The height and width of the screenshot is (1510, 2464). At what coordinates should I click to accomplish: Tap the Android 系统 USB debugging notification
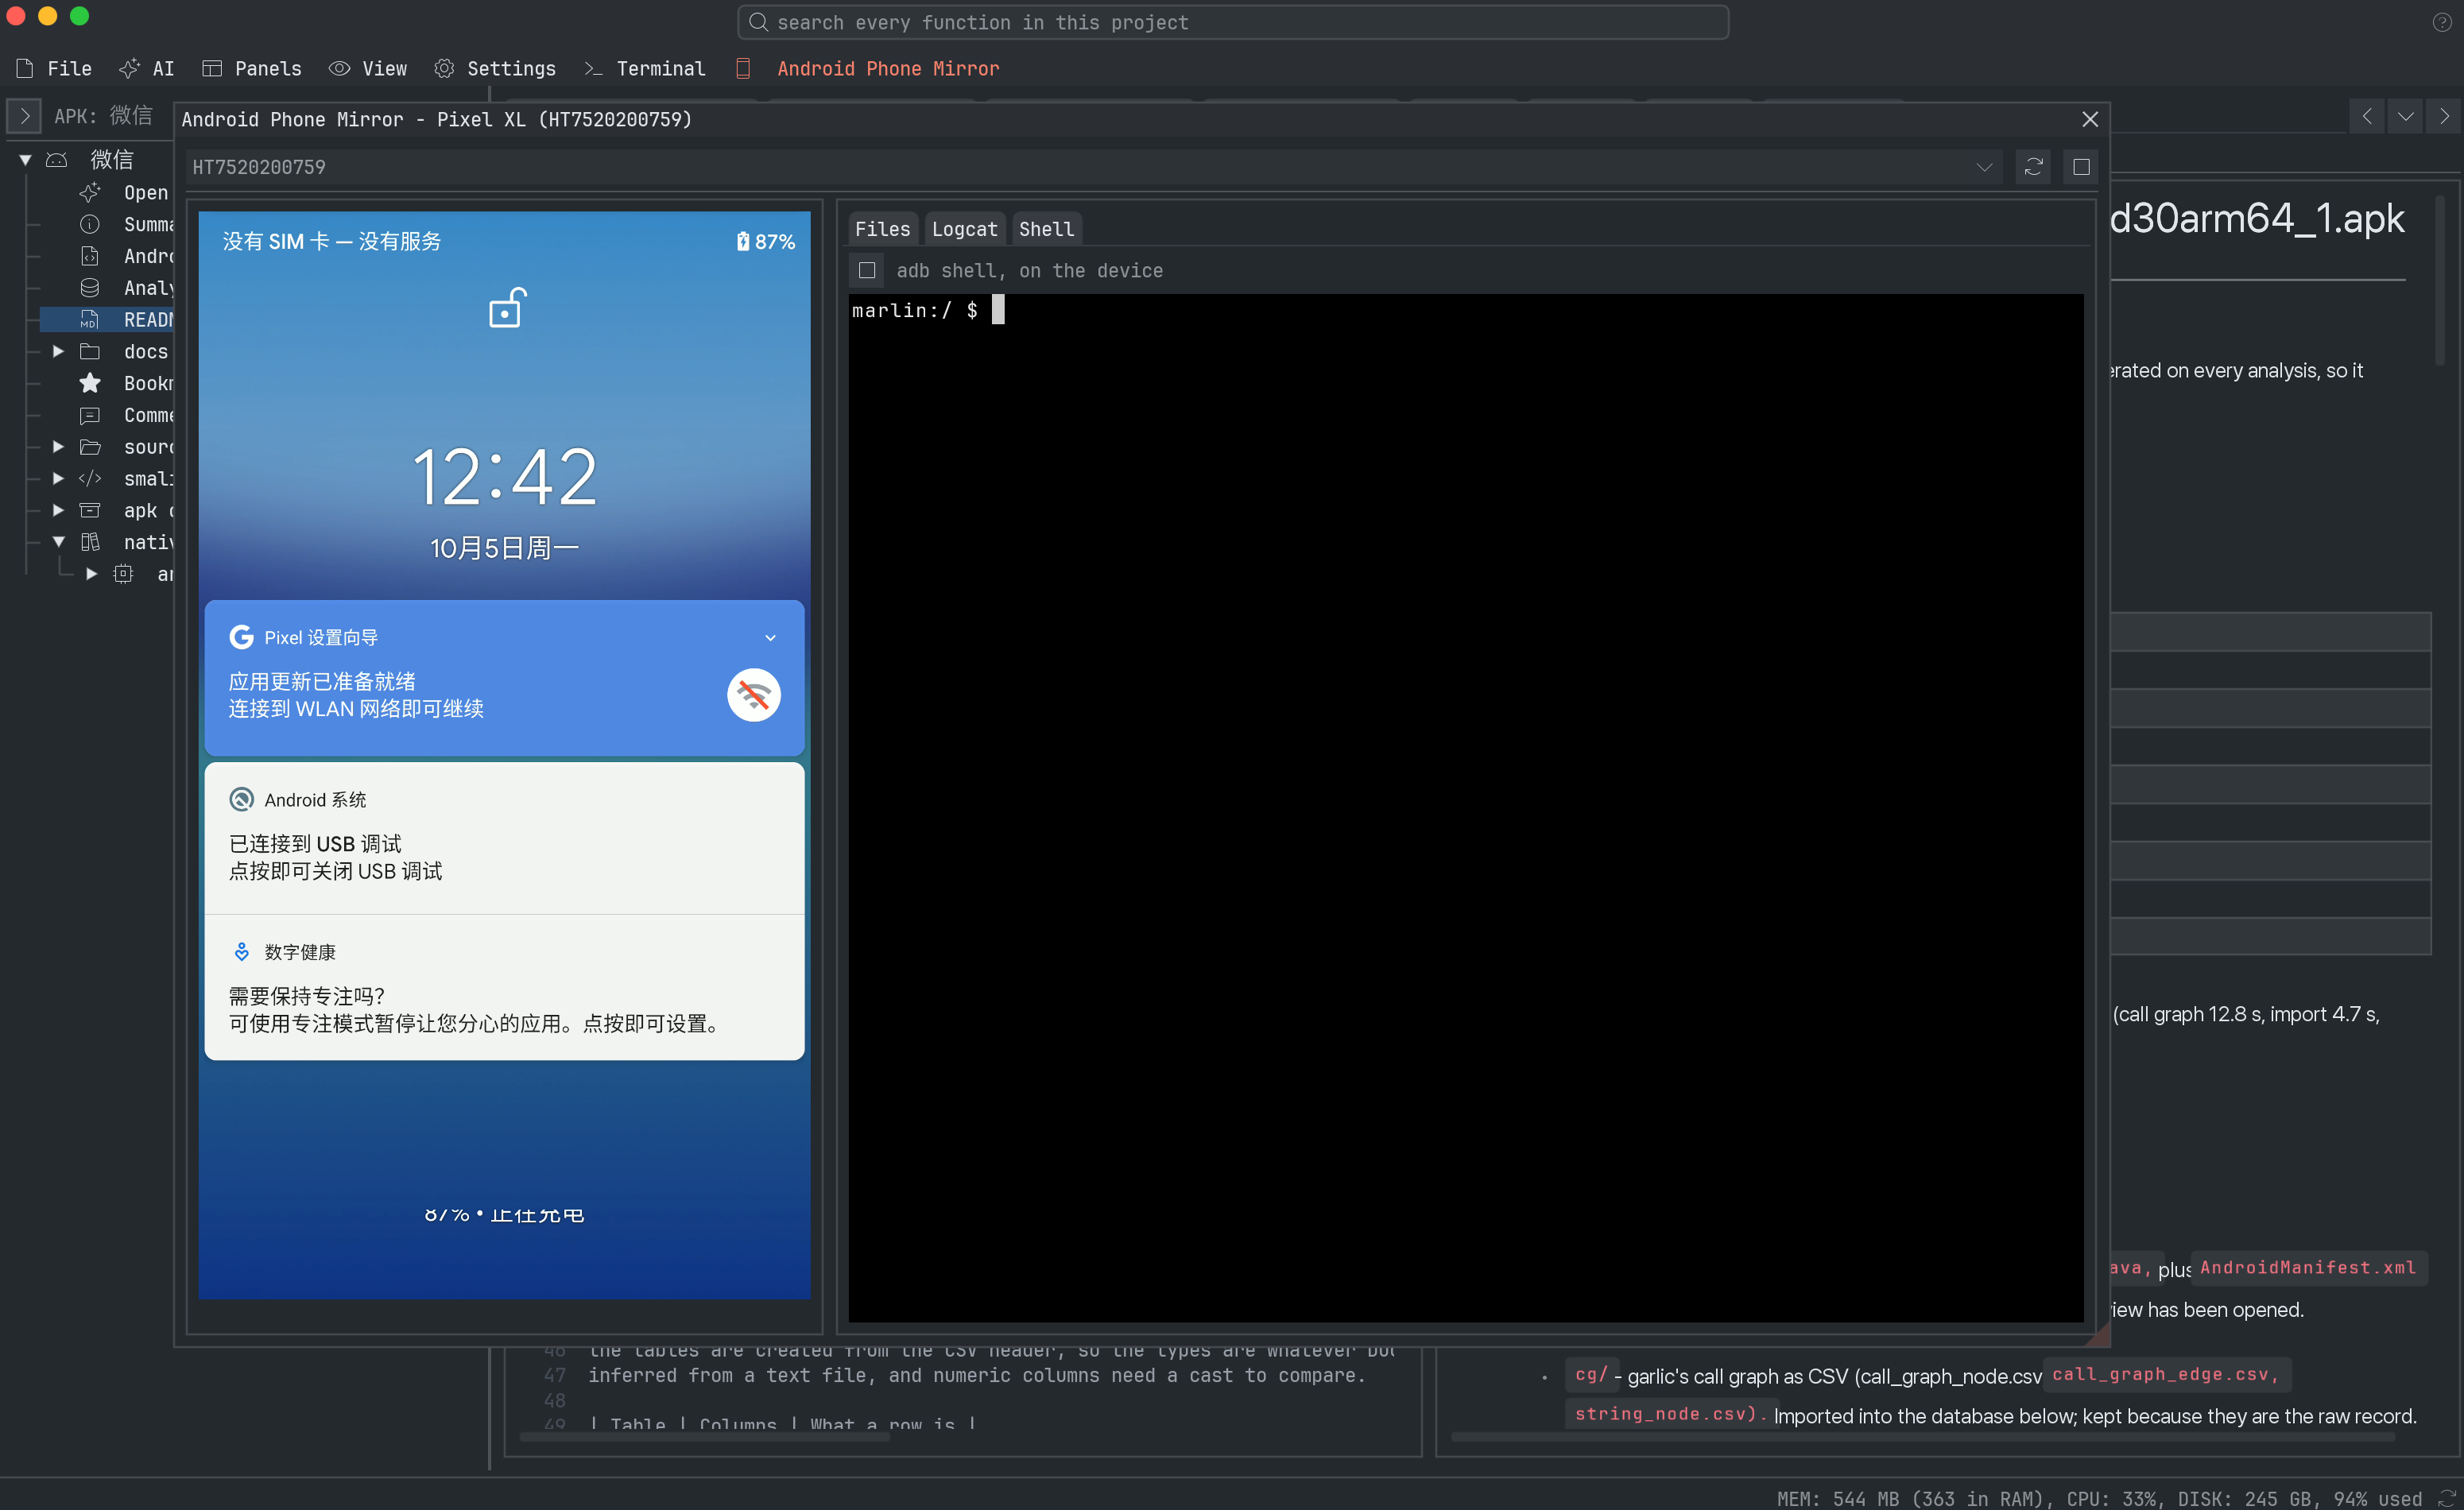click(504, 839)
